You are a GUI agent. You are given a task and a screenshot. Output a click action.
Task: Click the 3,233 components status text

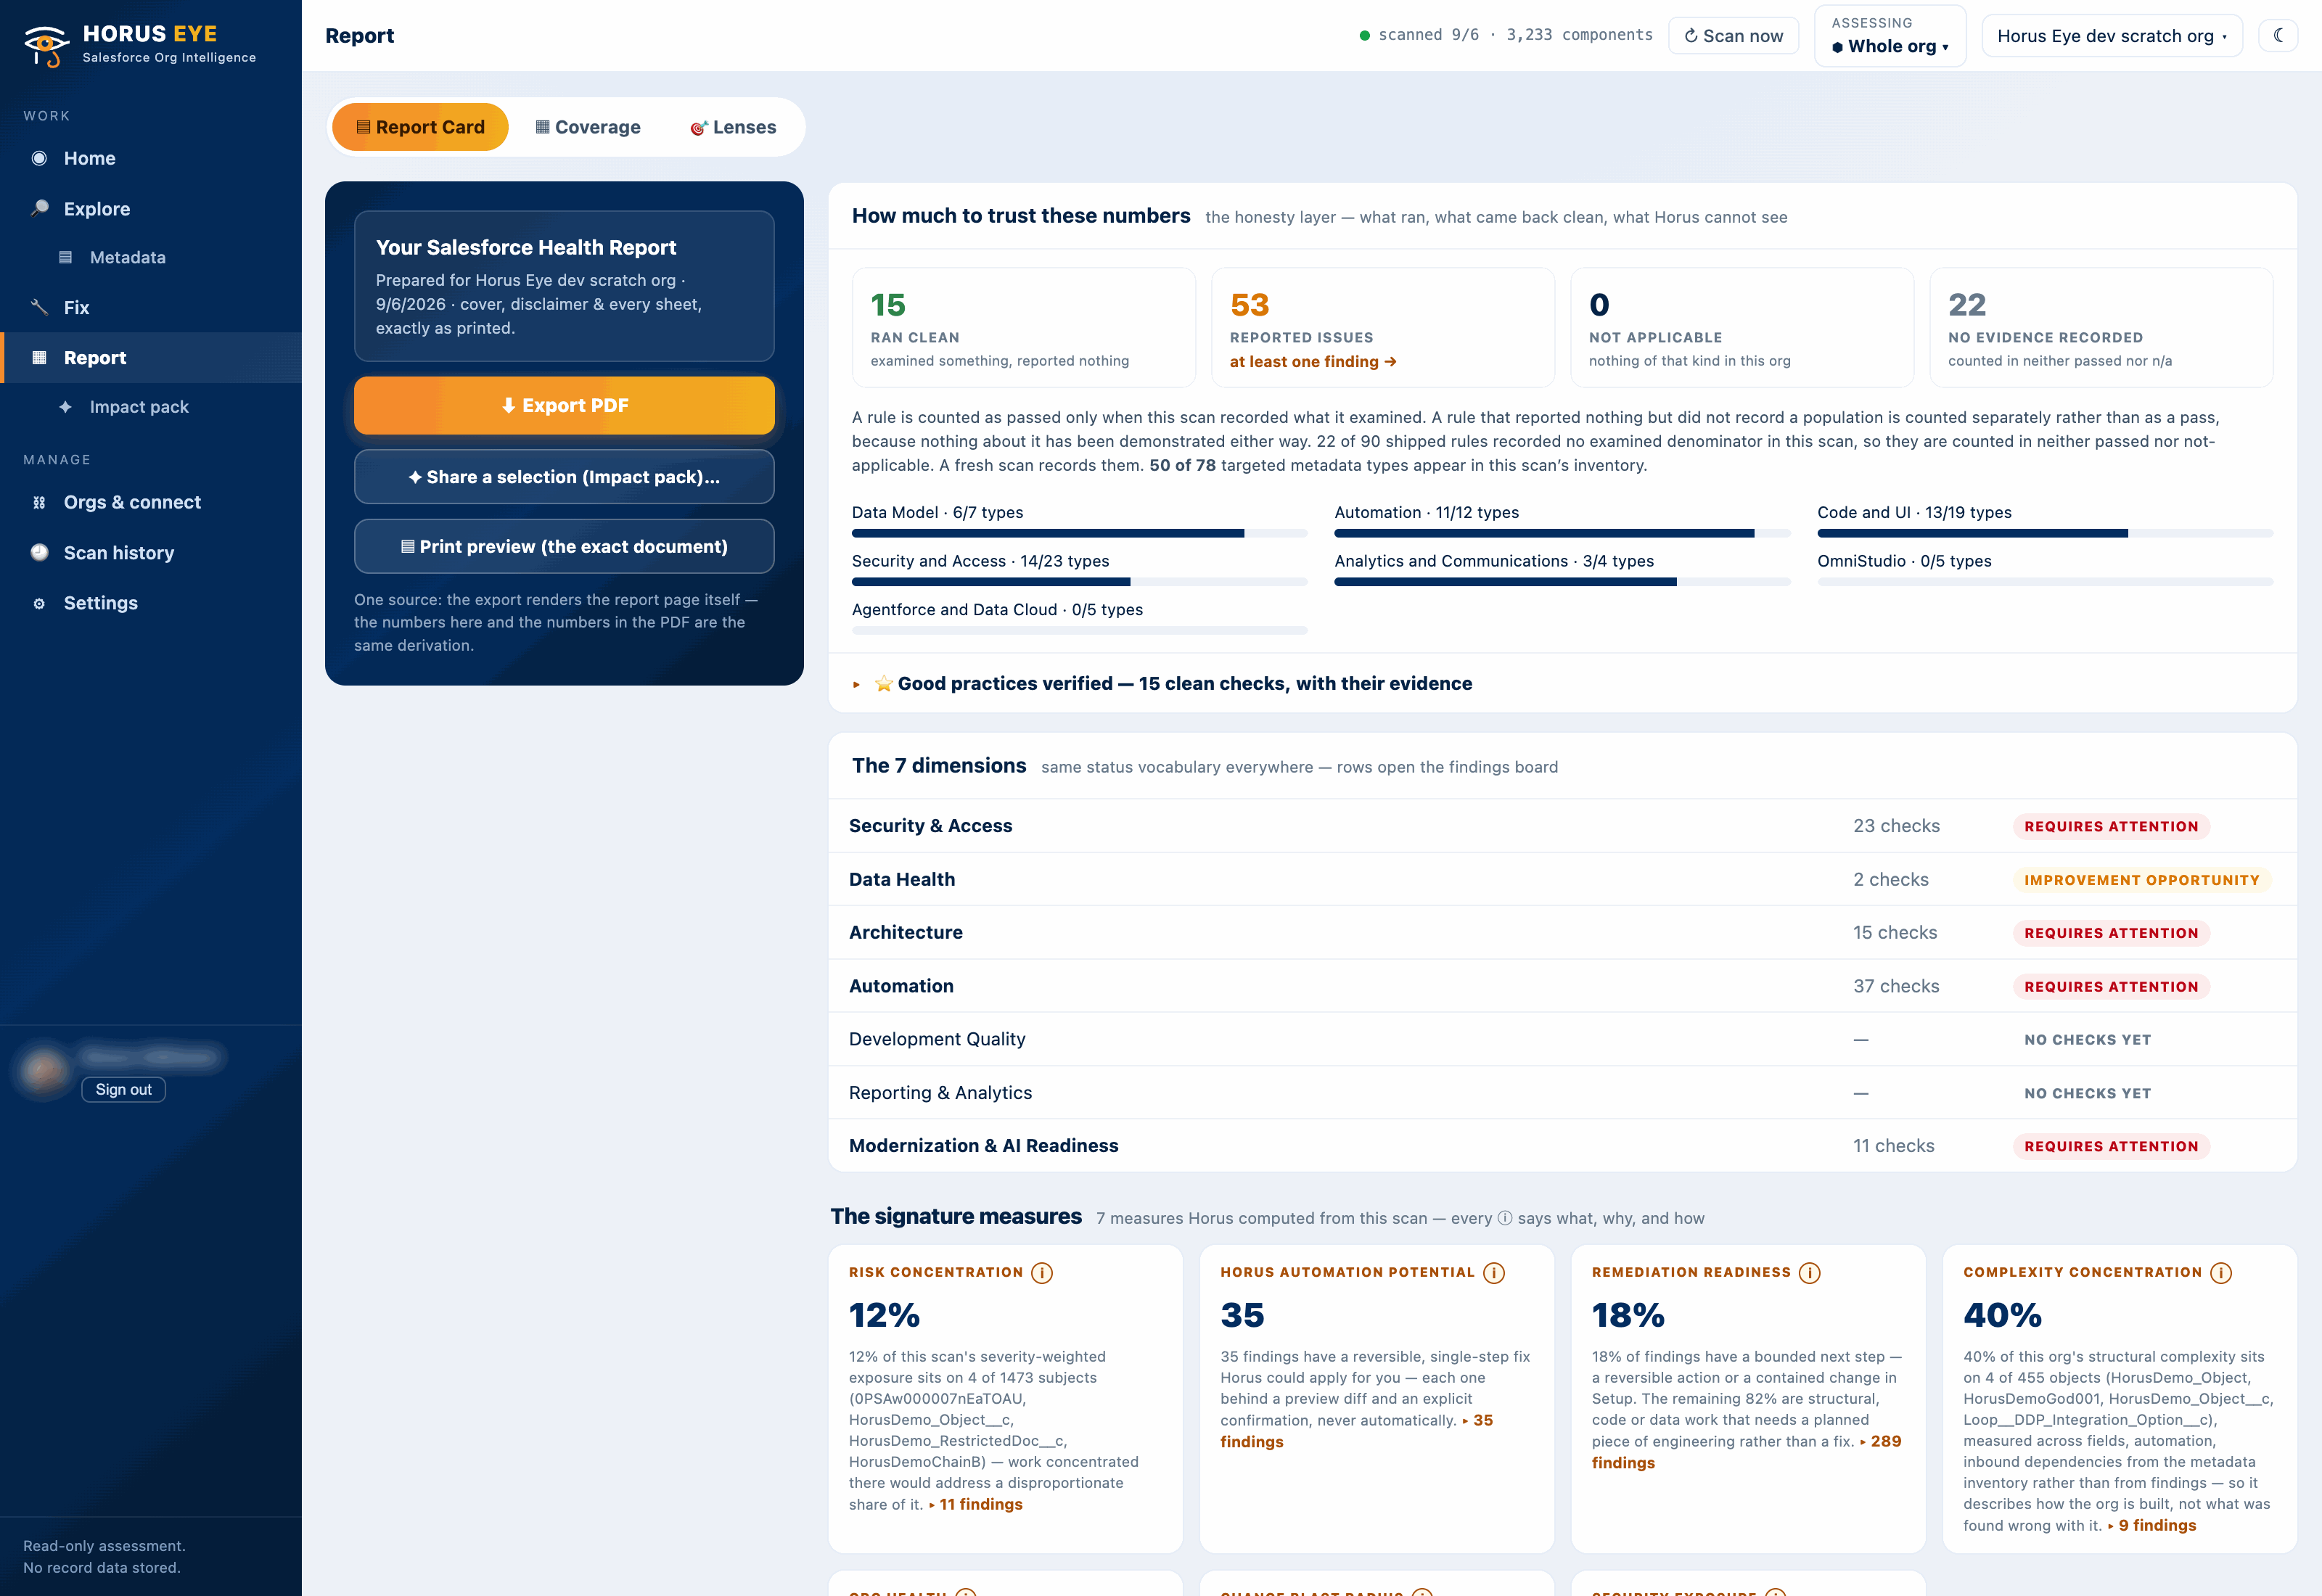(1579, 35)
